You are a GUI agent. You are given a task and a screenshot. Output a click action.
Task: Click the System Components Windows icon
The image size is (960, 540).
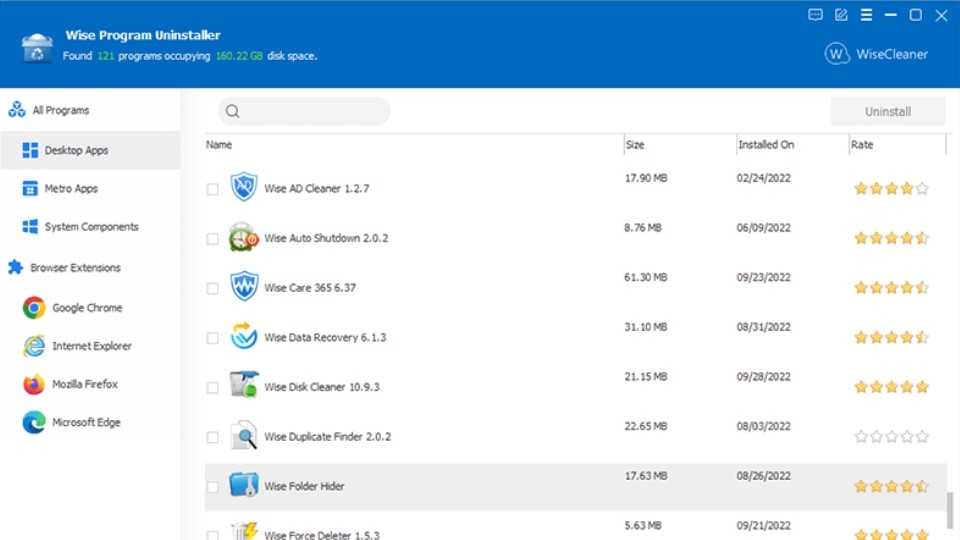click(x=30, y=227)
